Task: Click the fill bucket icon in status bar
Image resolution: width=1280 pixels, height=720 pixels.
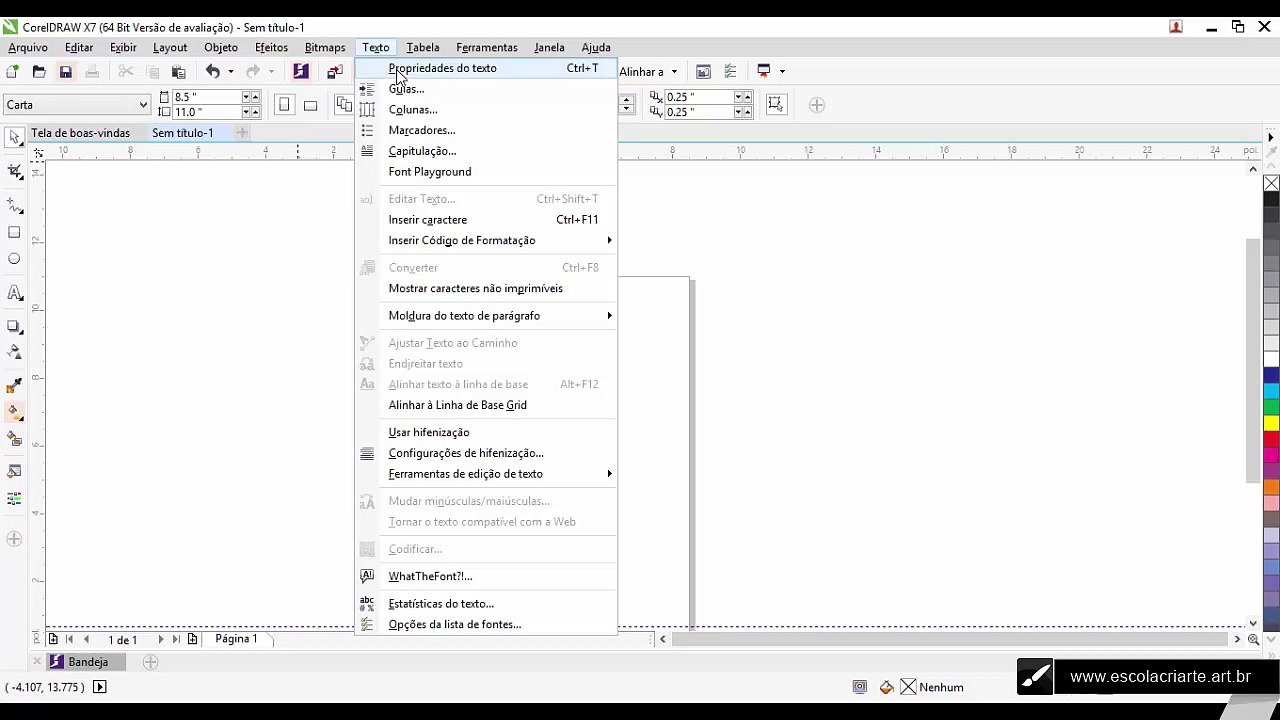Action: 886,687
